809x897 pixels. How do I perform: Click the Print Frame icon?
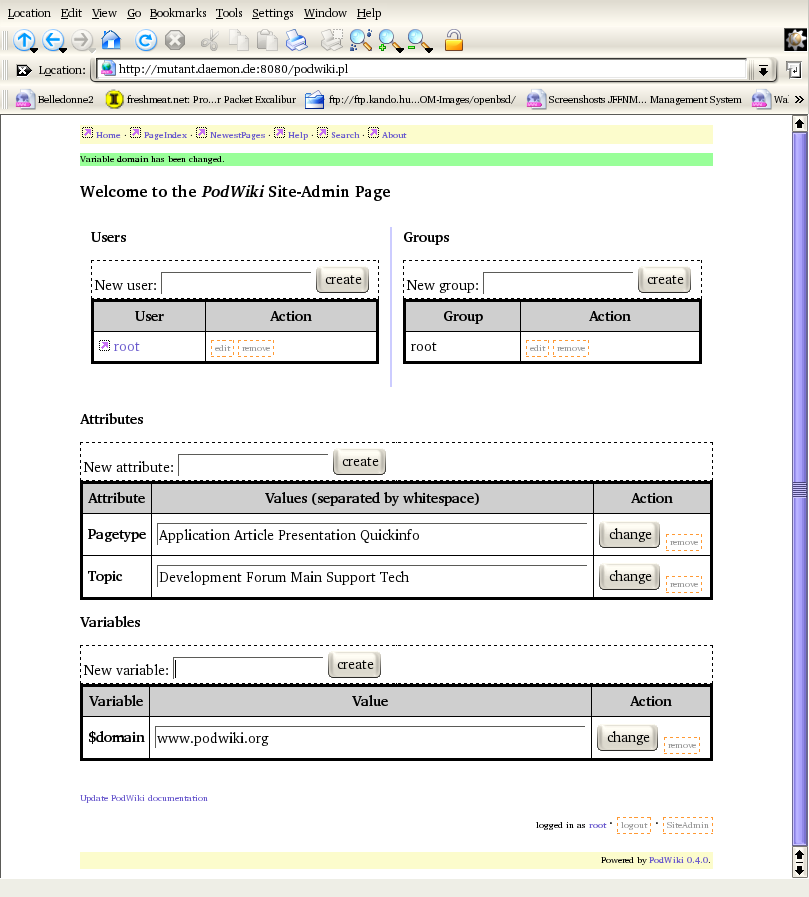(331, 40)
